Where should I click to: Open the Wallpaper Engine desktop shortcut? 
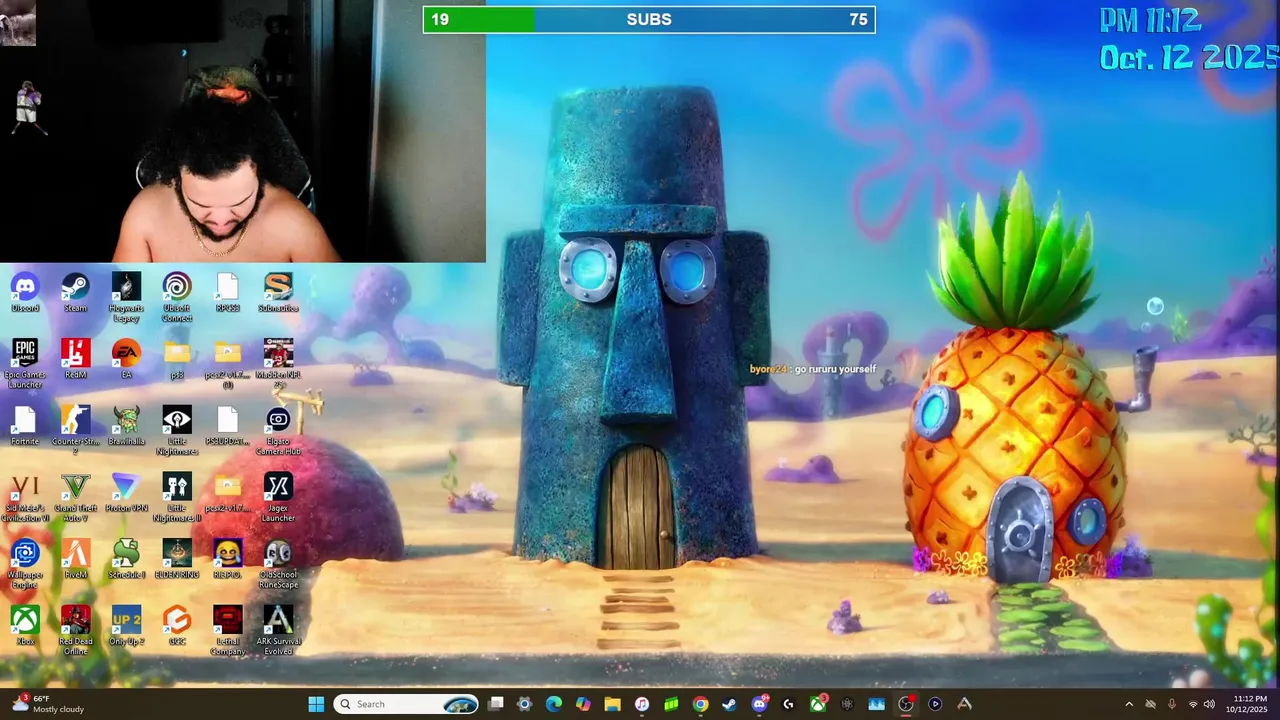click(x=25, y=564)
